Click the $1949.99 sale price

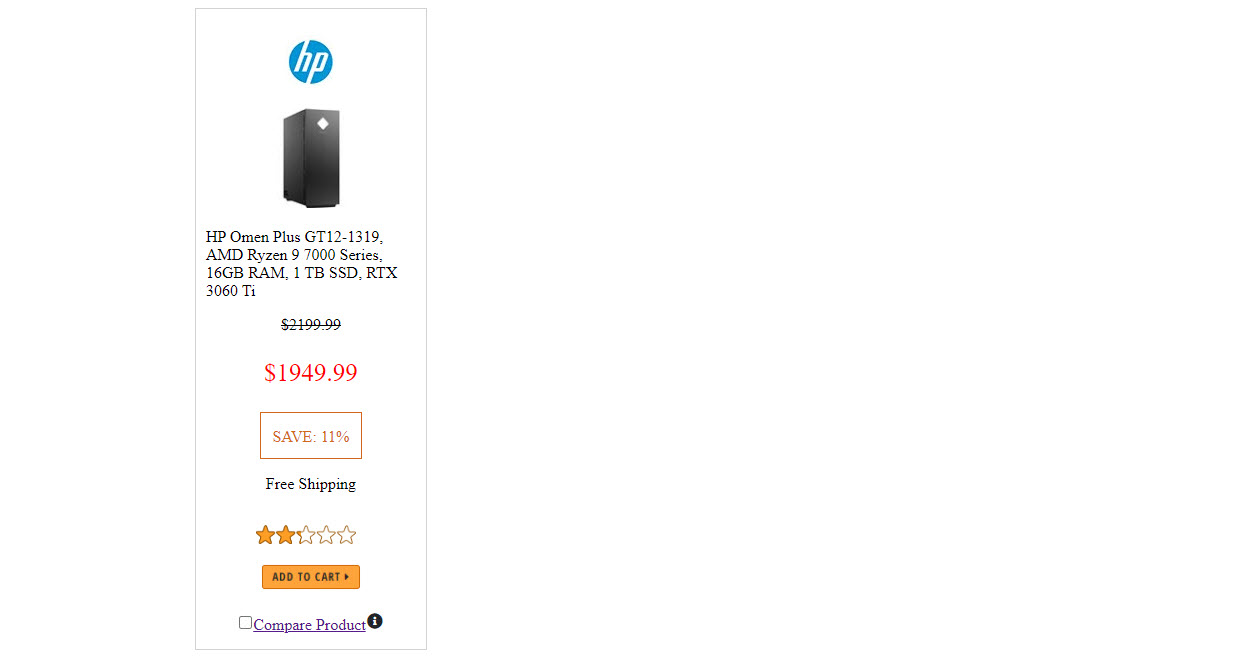pyautogui.click(x=310, y=373)
